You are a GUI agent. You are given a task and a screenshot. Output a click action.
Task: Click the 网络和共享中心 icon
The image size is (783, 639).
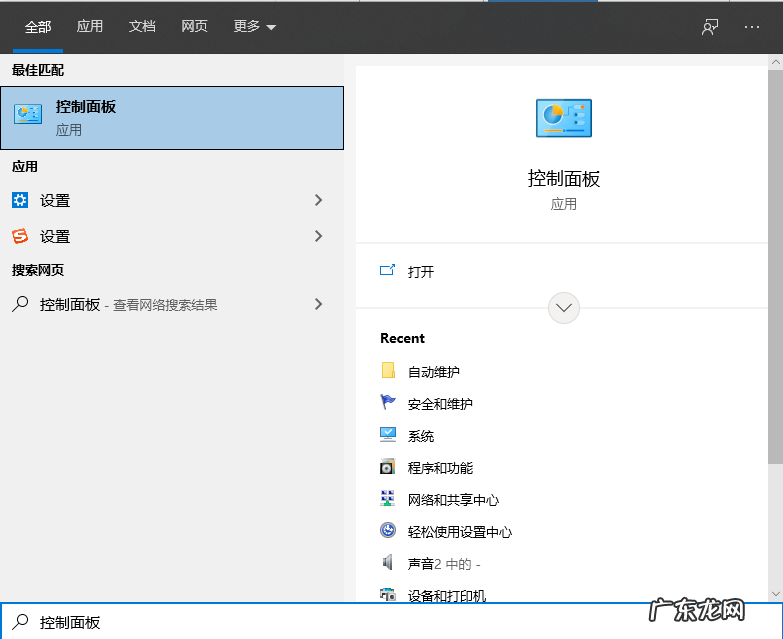pos(388,498)
